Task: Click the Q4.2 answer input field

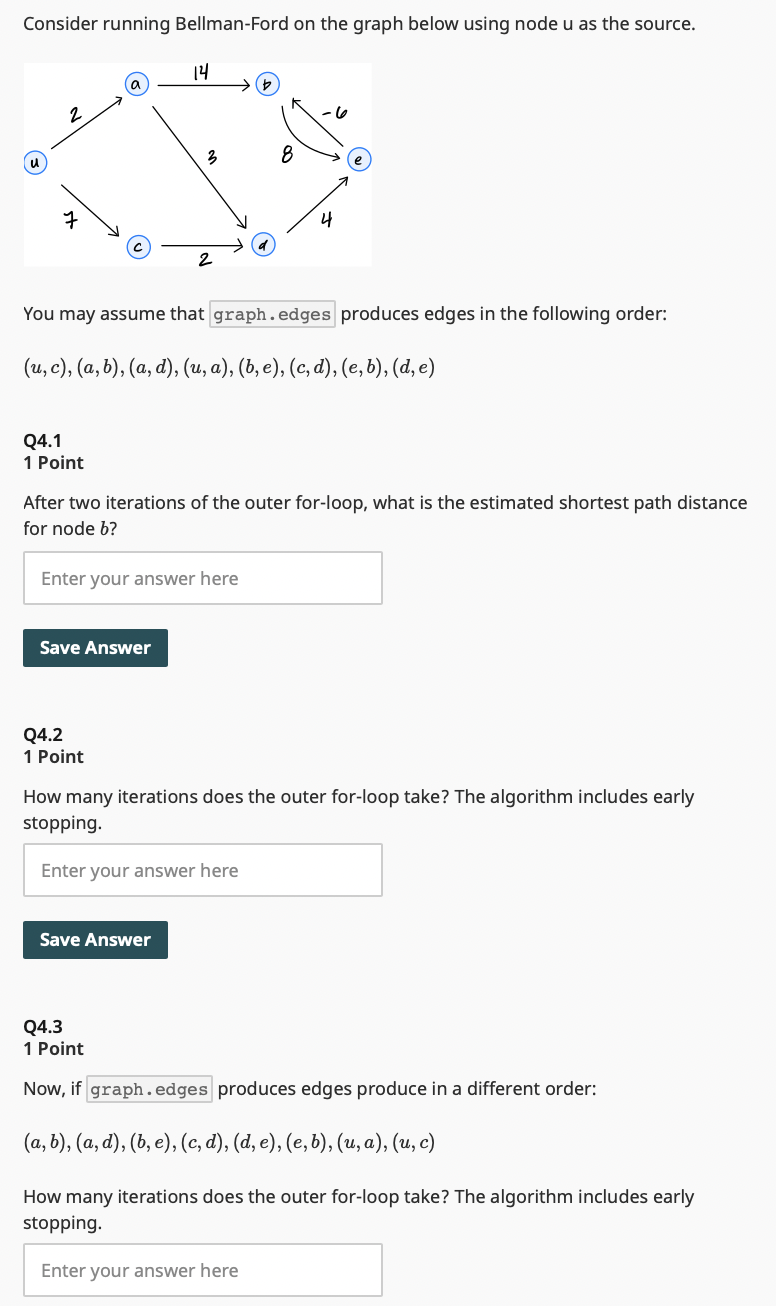Action: pyautogui.click(x=202, y=870)
